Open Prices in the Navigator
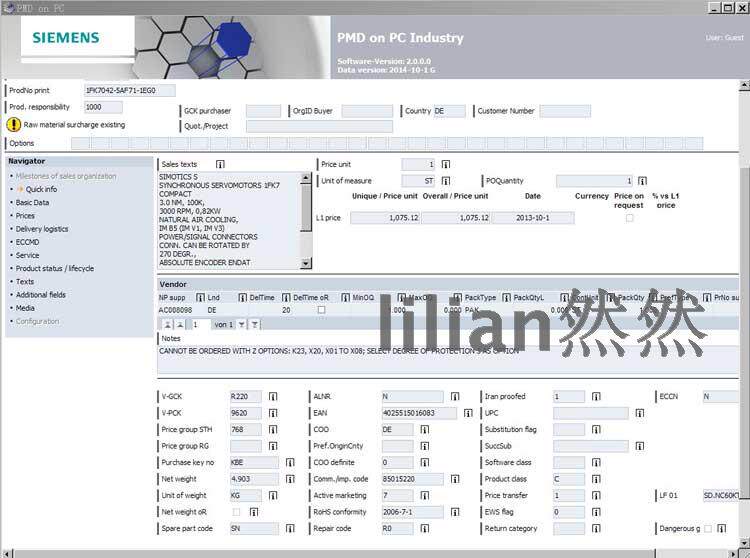Viewport: 750px width, 558px height. 25,216
